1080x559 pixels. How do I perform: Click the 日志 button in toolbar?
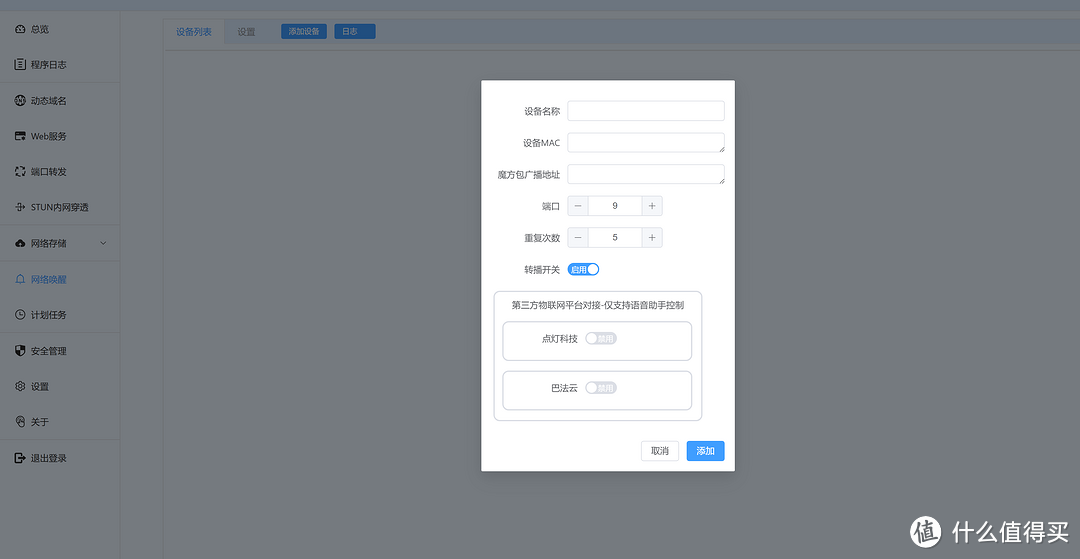coord(355,32)
